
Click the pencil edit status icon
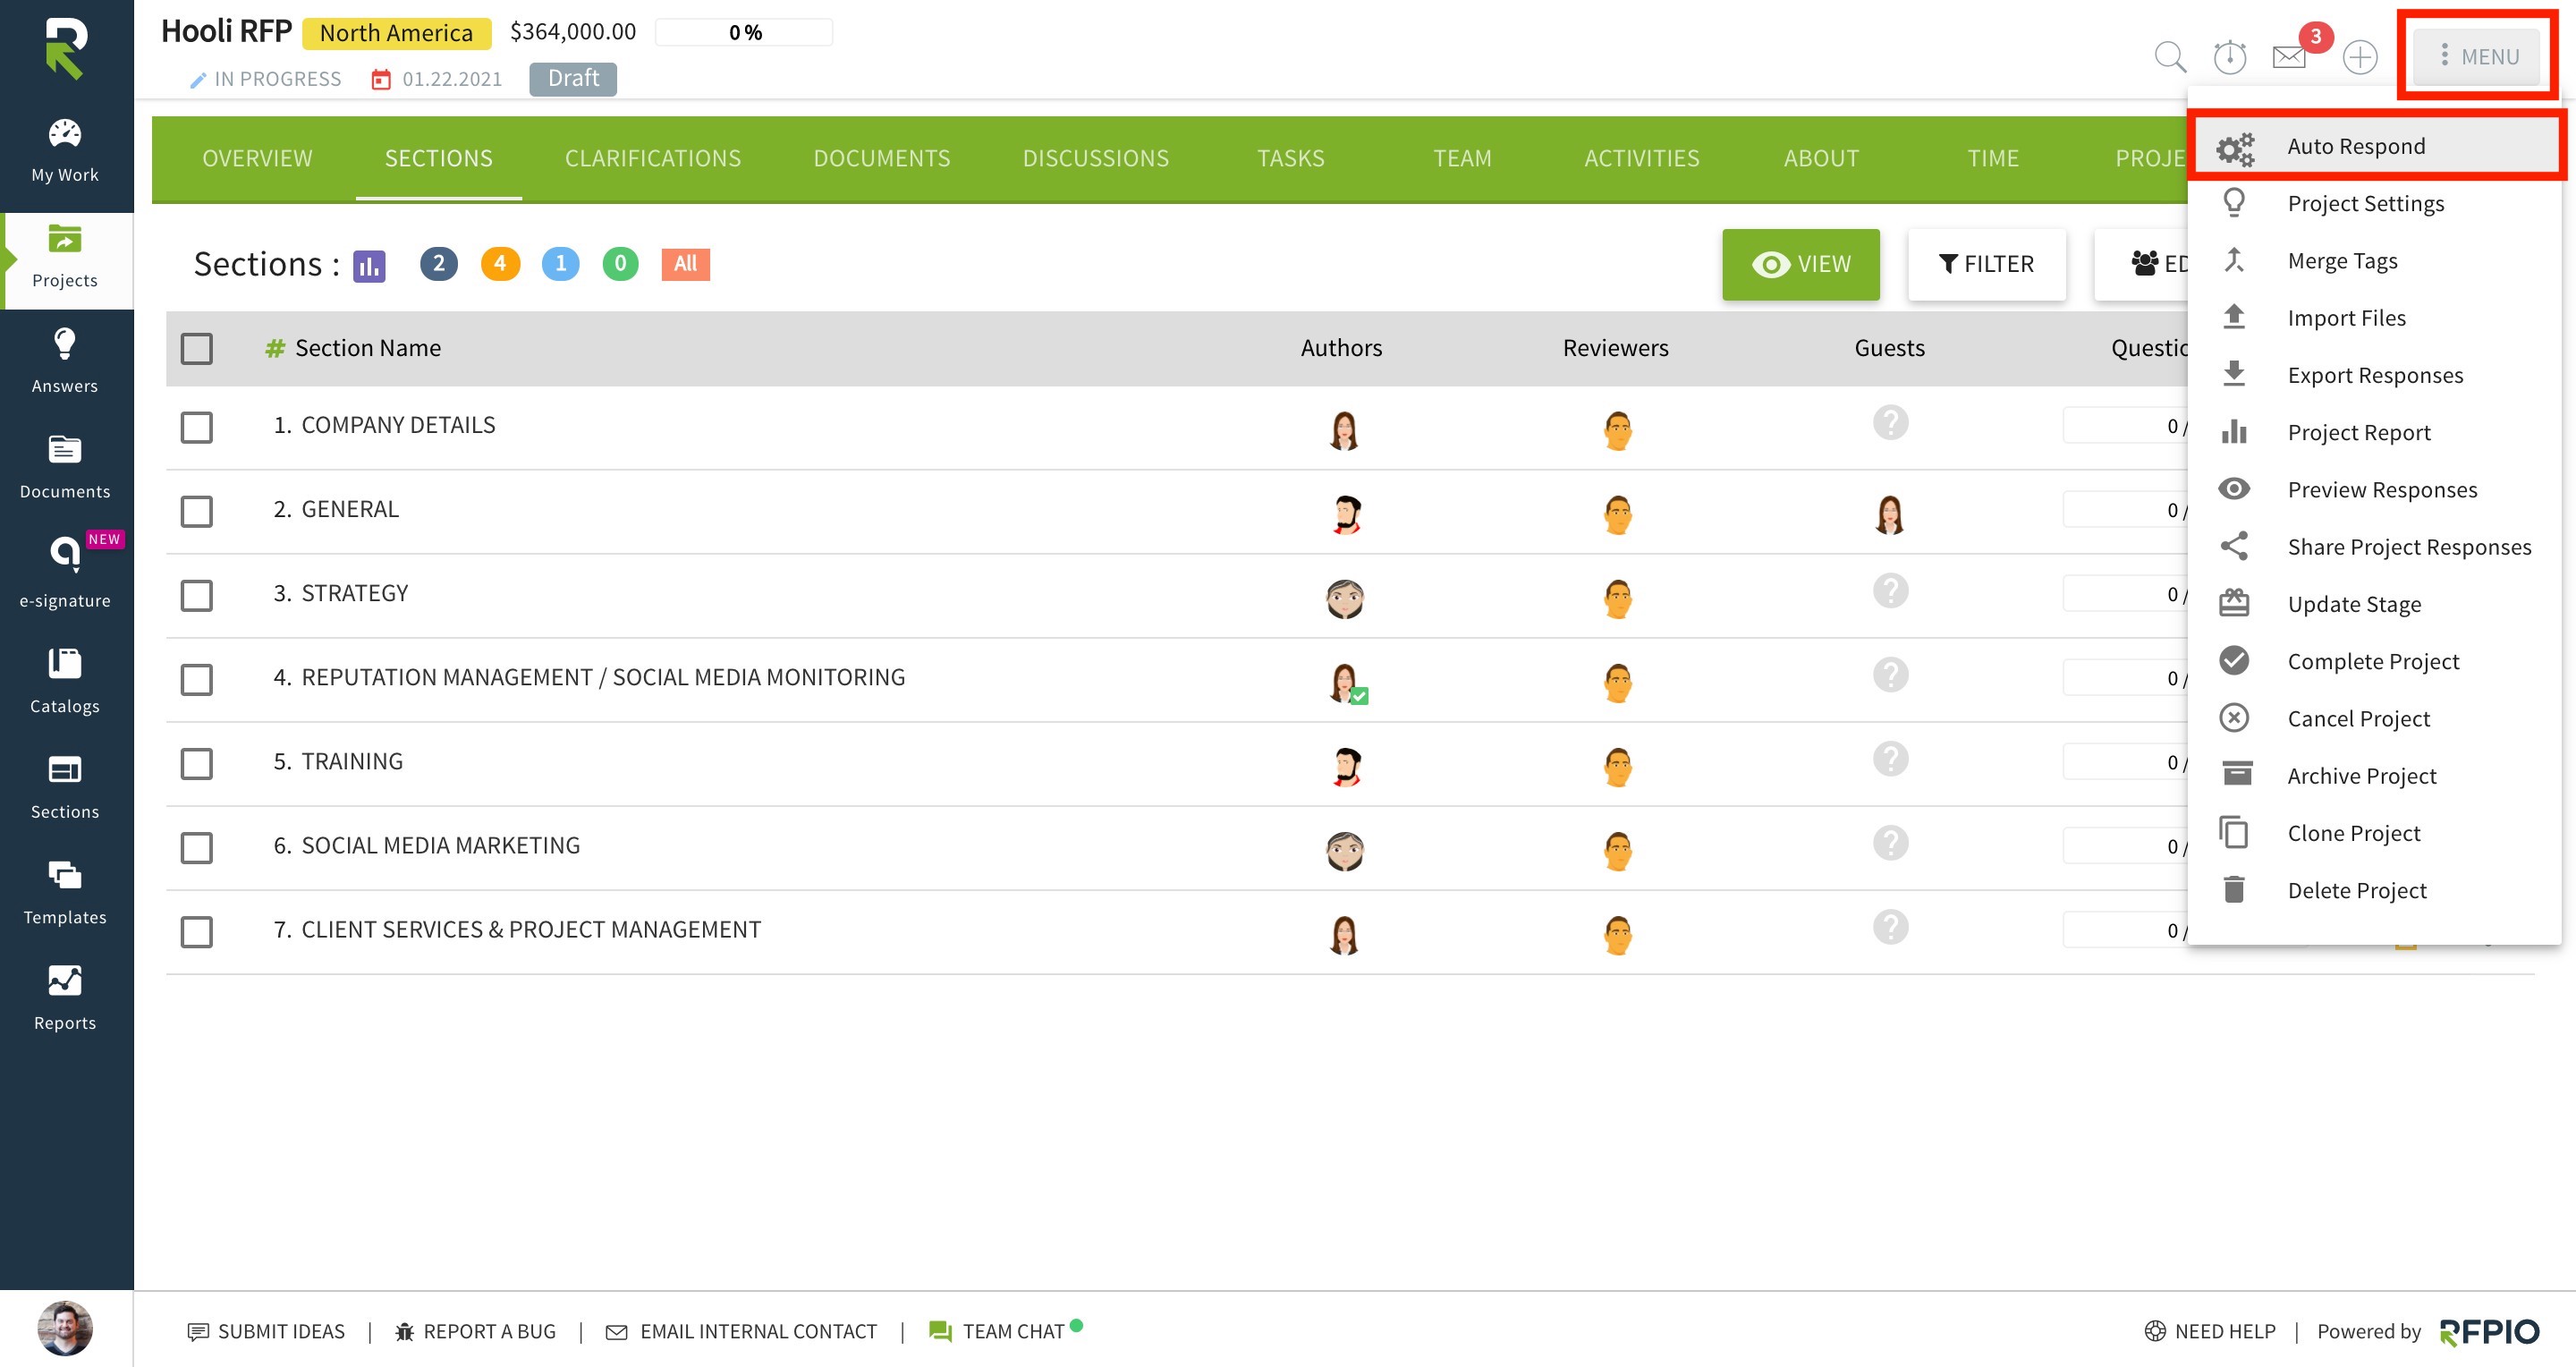(197, 80)
